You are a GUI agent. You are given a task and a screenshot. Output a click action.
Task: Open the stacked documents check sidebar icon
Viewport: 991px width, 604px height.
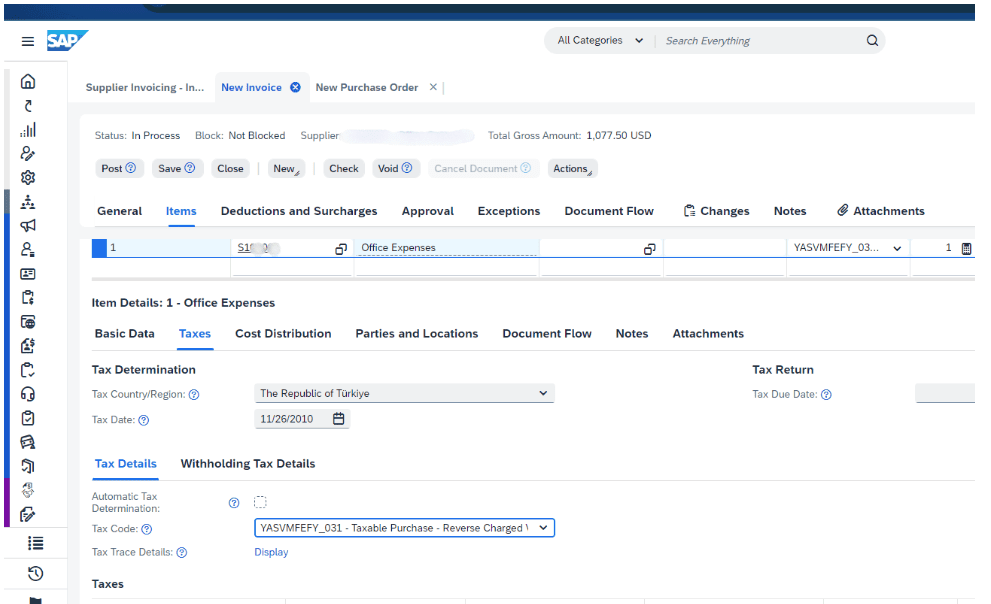point(28,466)
